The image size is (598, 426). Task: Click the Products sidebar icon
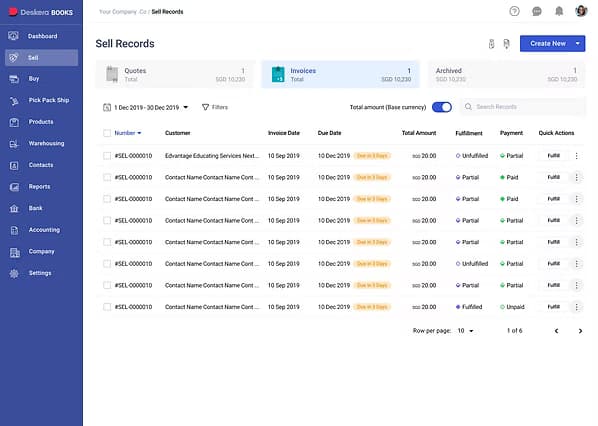click(14, 122)
